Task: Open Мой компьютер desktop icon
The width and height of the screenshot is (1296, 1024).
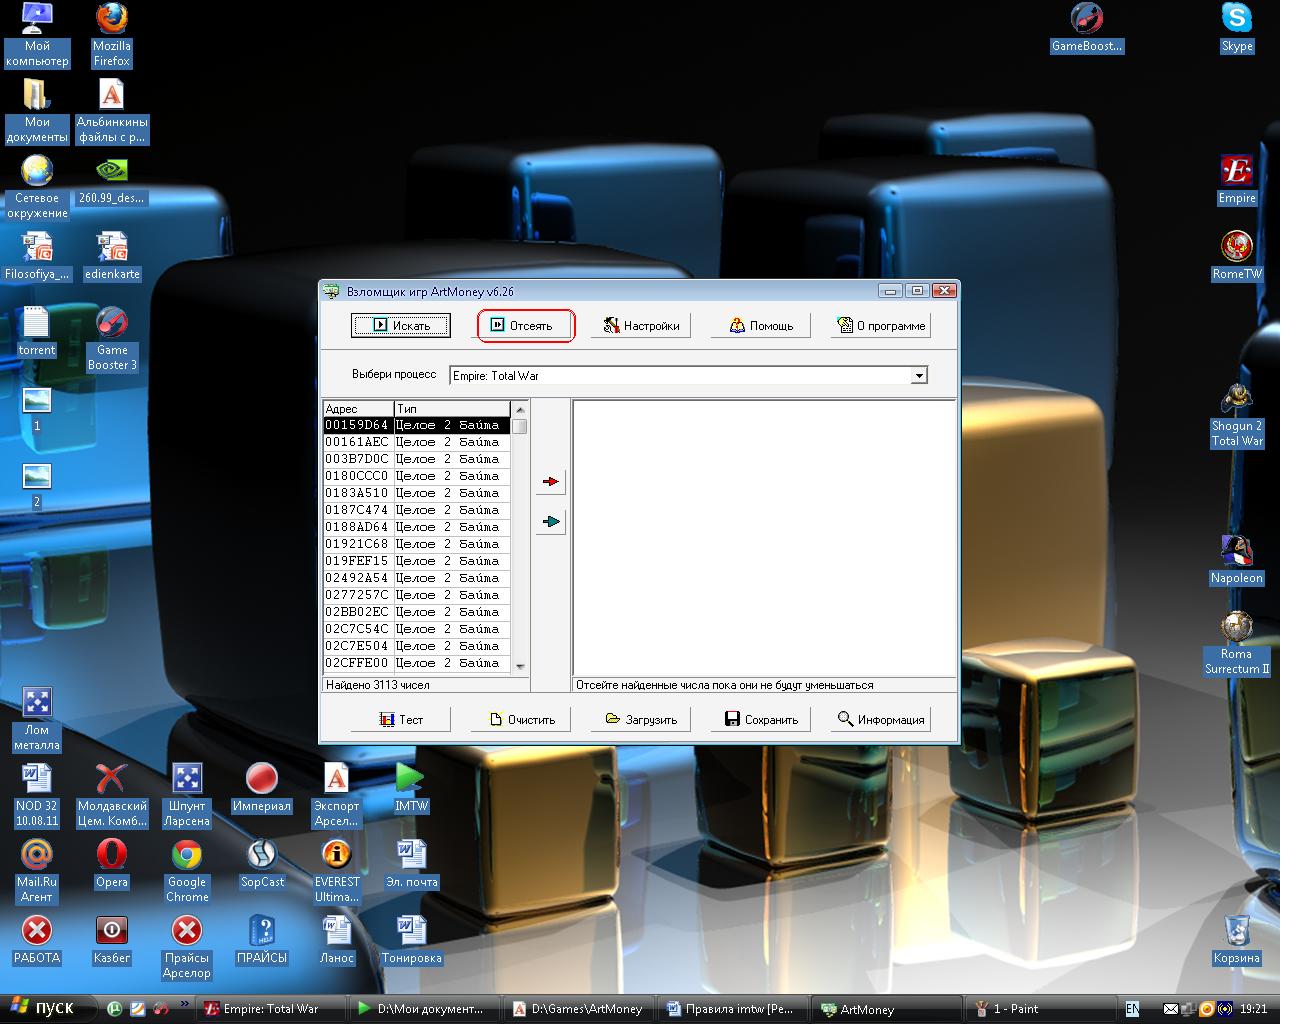Action: 37,35
